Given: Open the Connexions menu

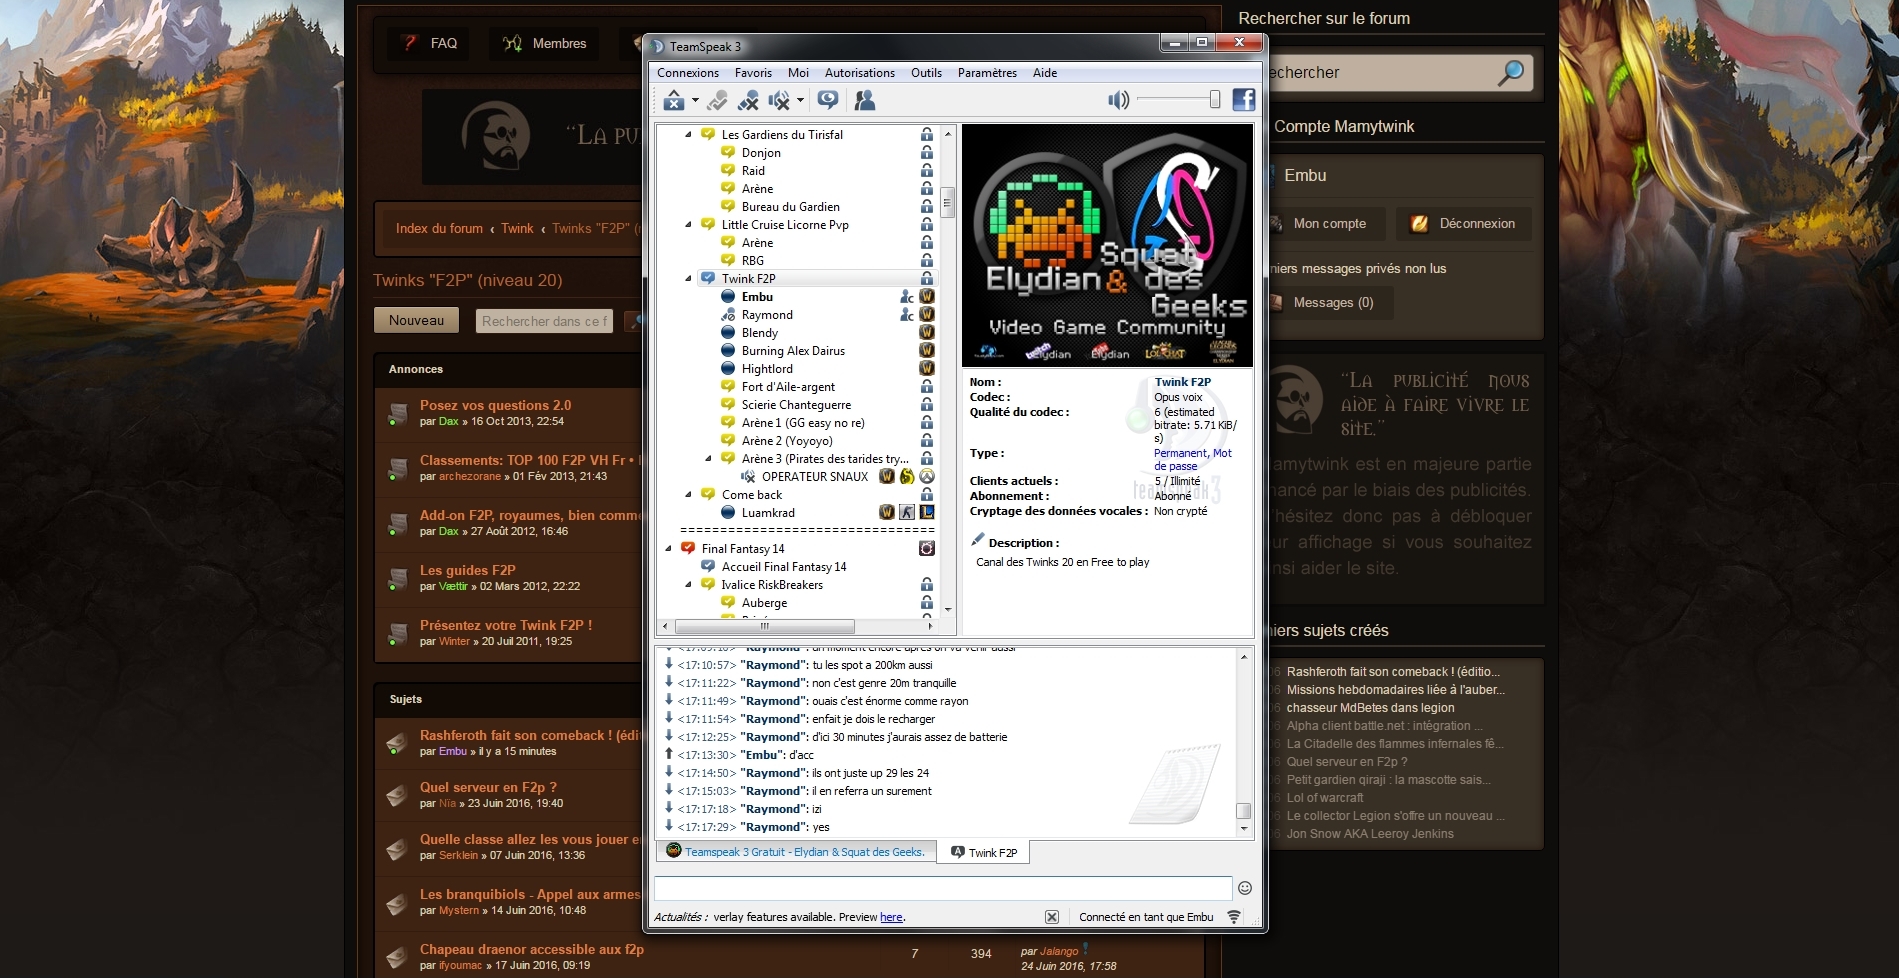Looking at the screenshot, I should click(x=688, y=73).
